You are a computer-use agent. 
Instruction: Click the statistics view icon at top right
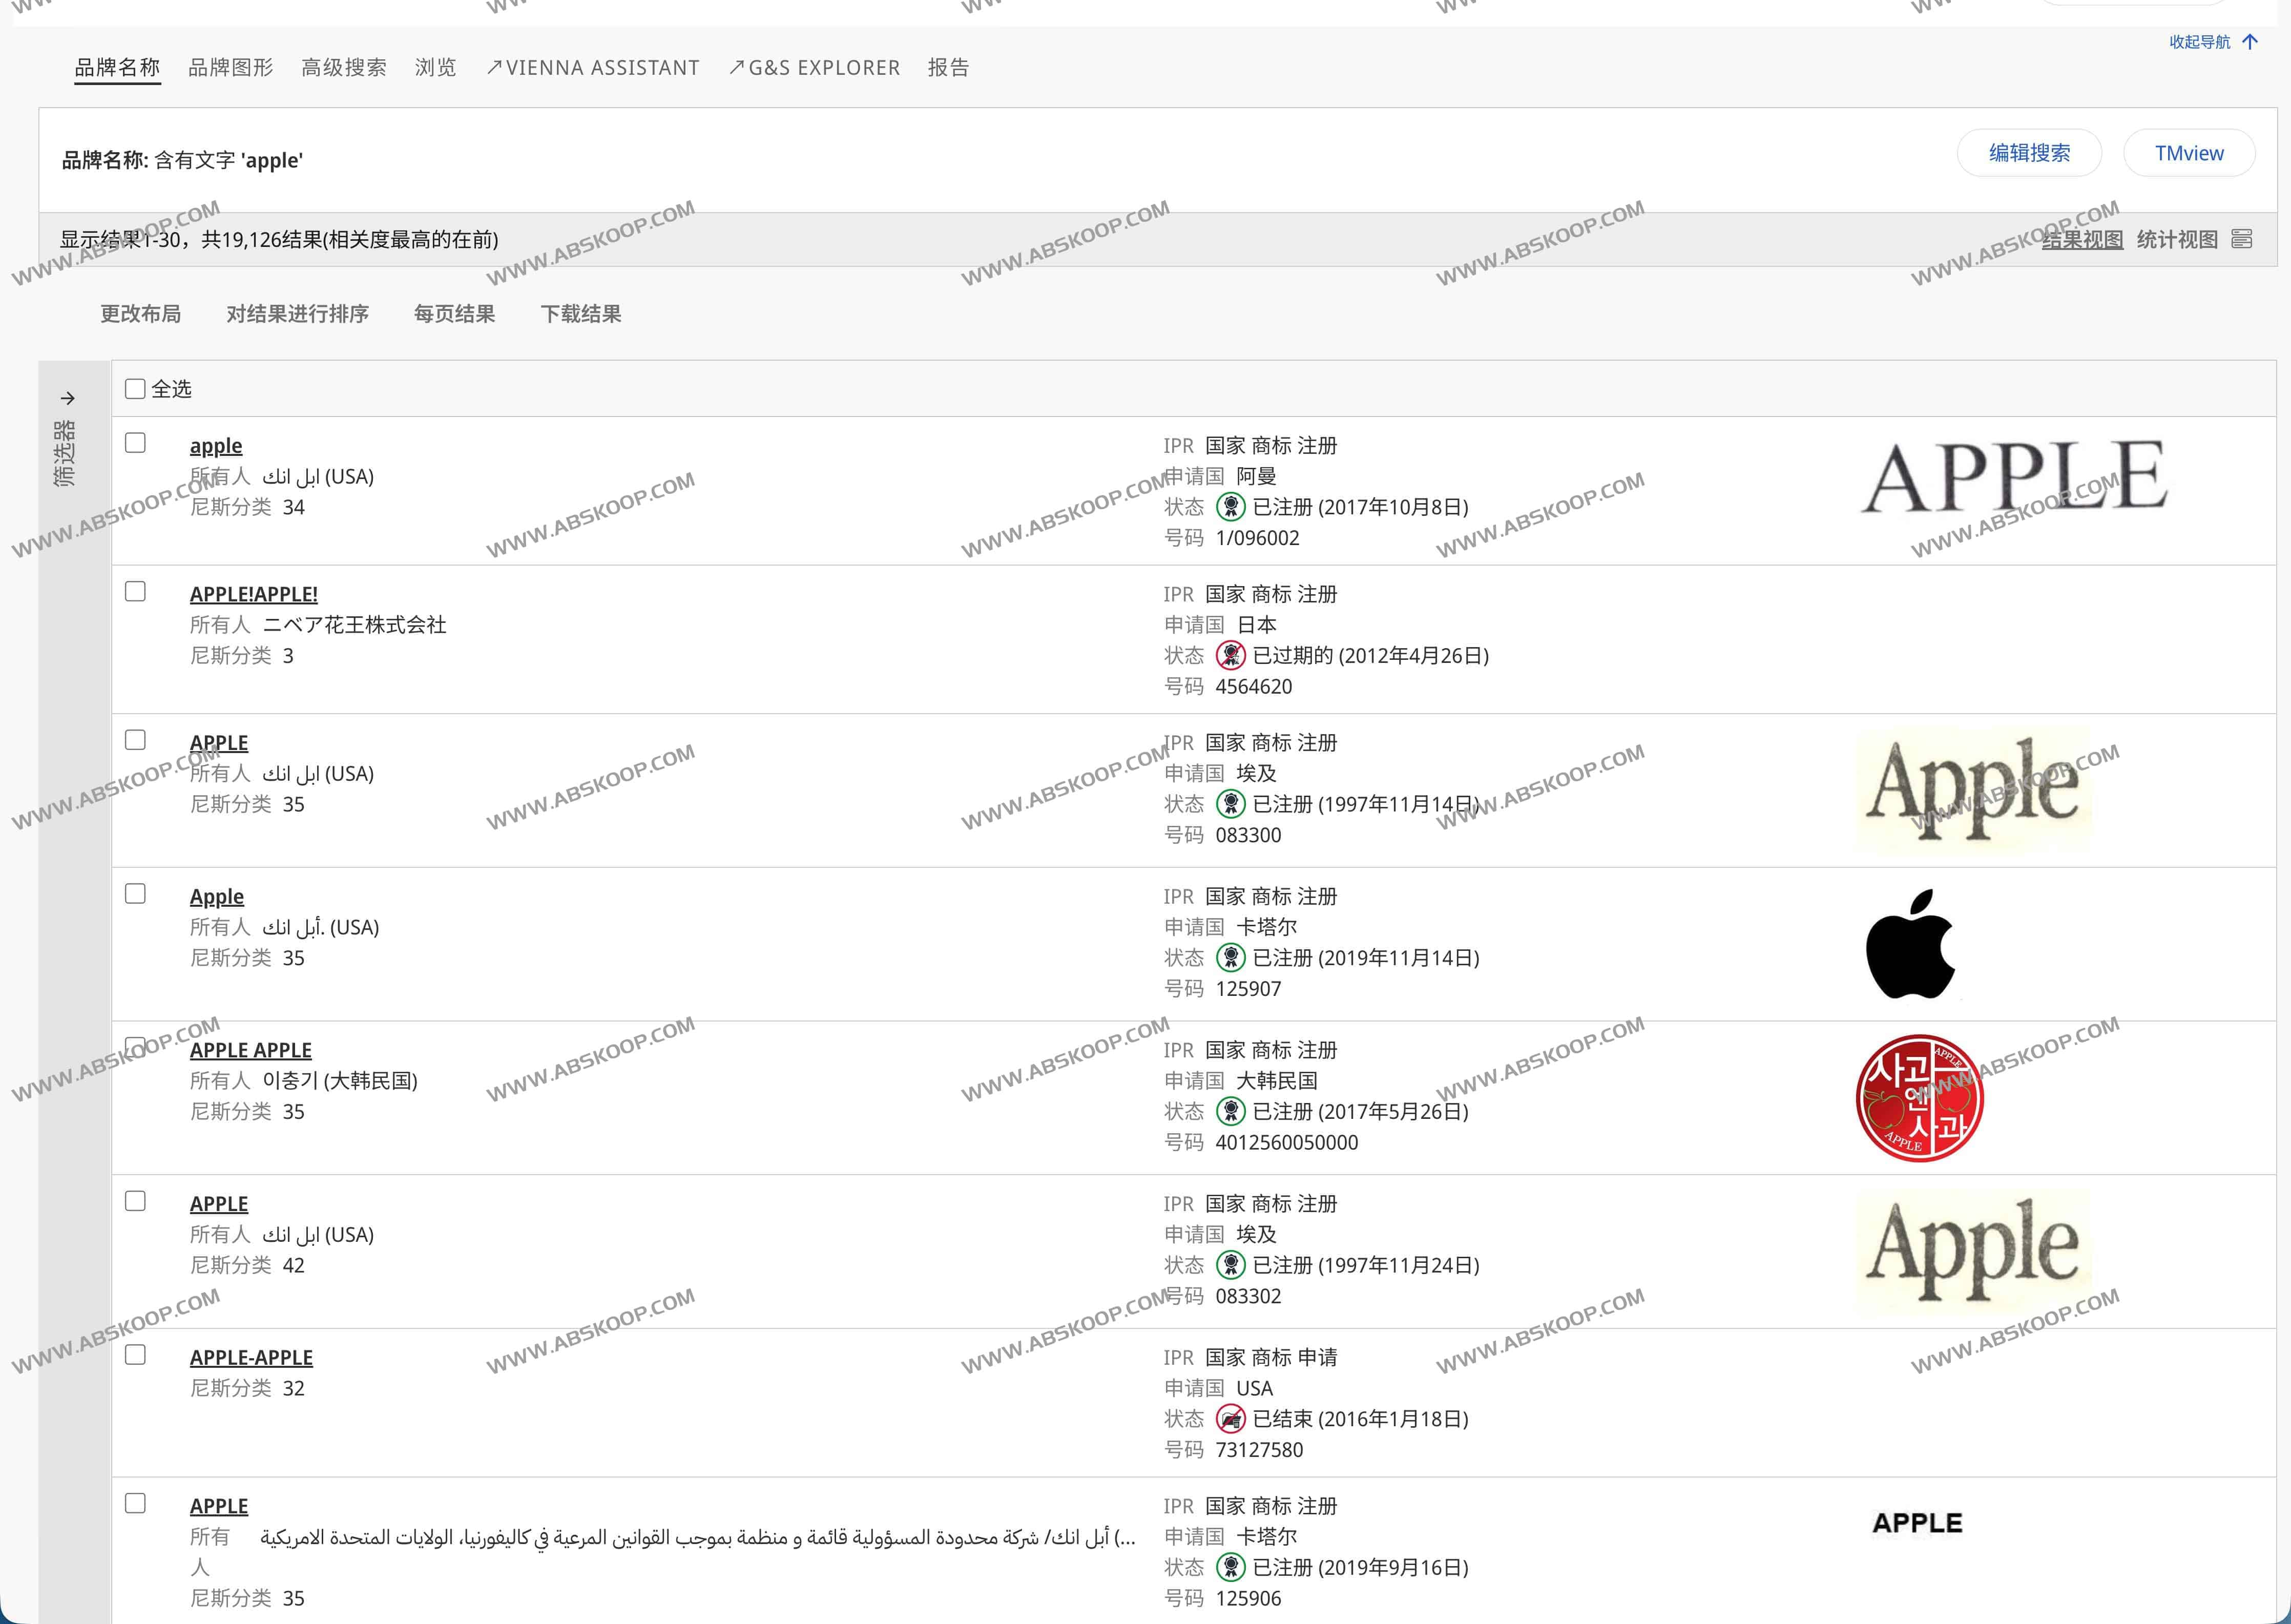(x=2242, y=239)
